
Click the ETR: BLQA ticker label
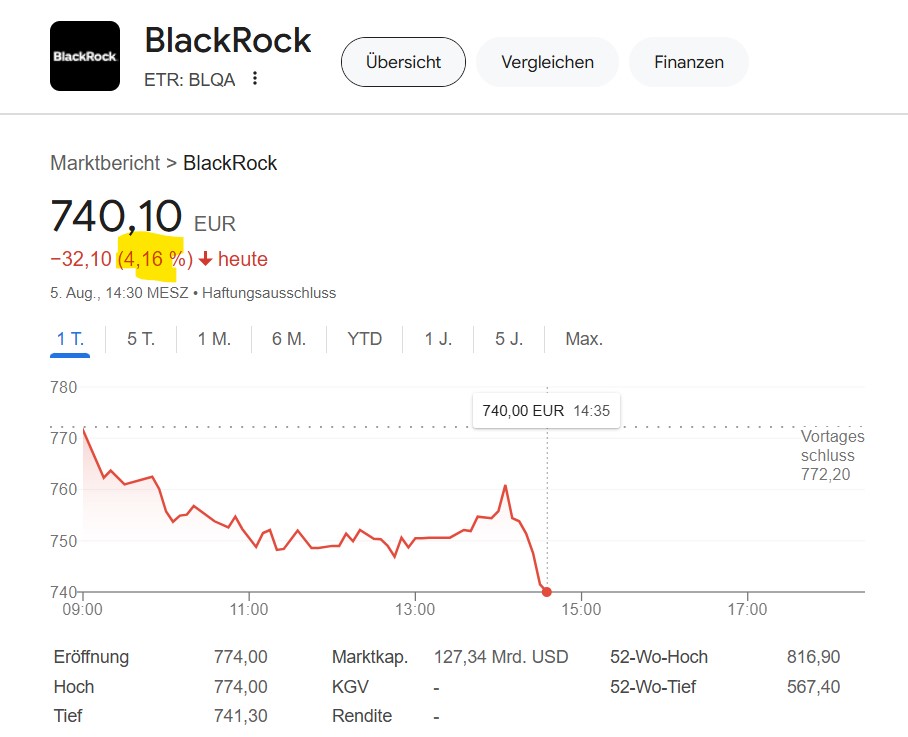pos(189,79)
